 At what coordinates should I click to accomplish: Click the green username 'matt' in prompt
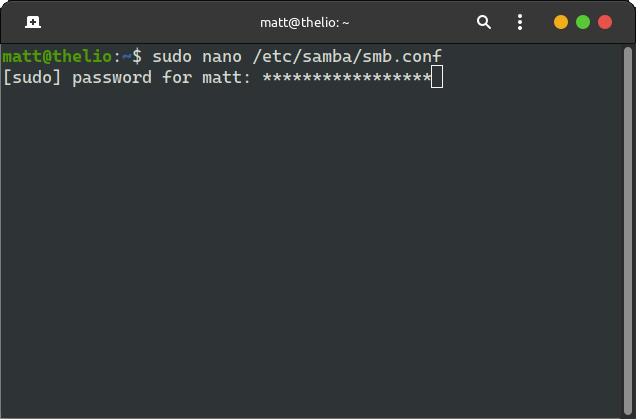22,57
